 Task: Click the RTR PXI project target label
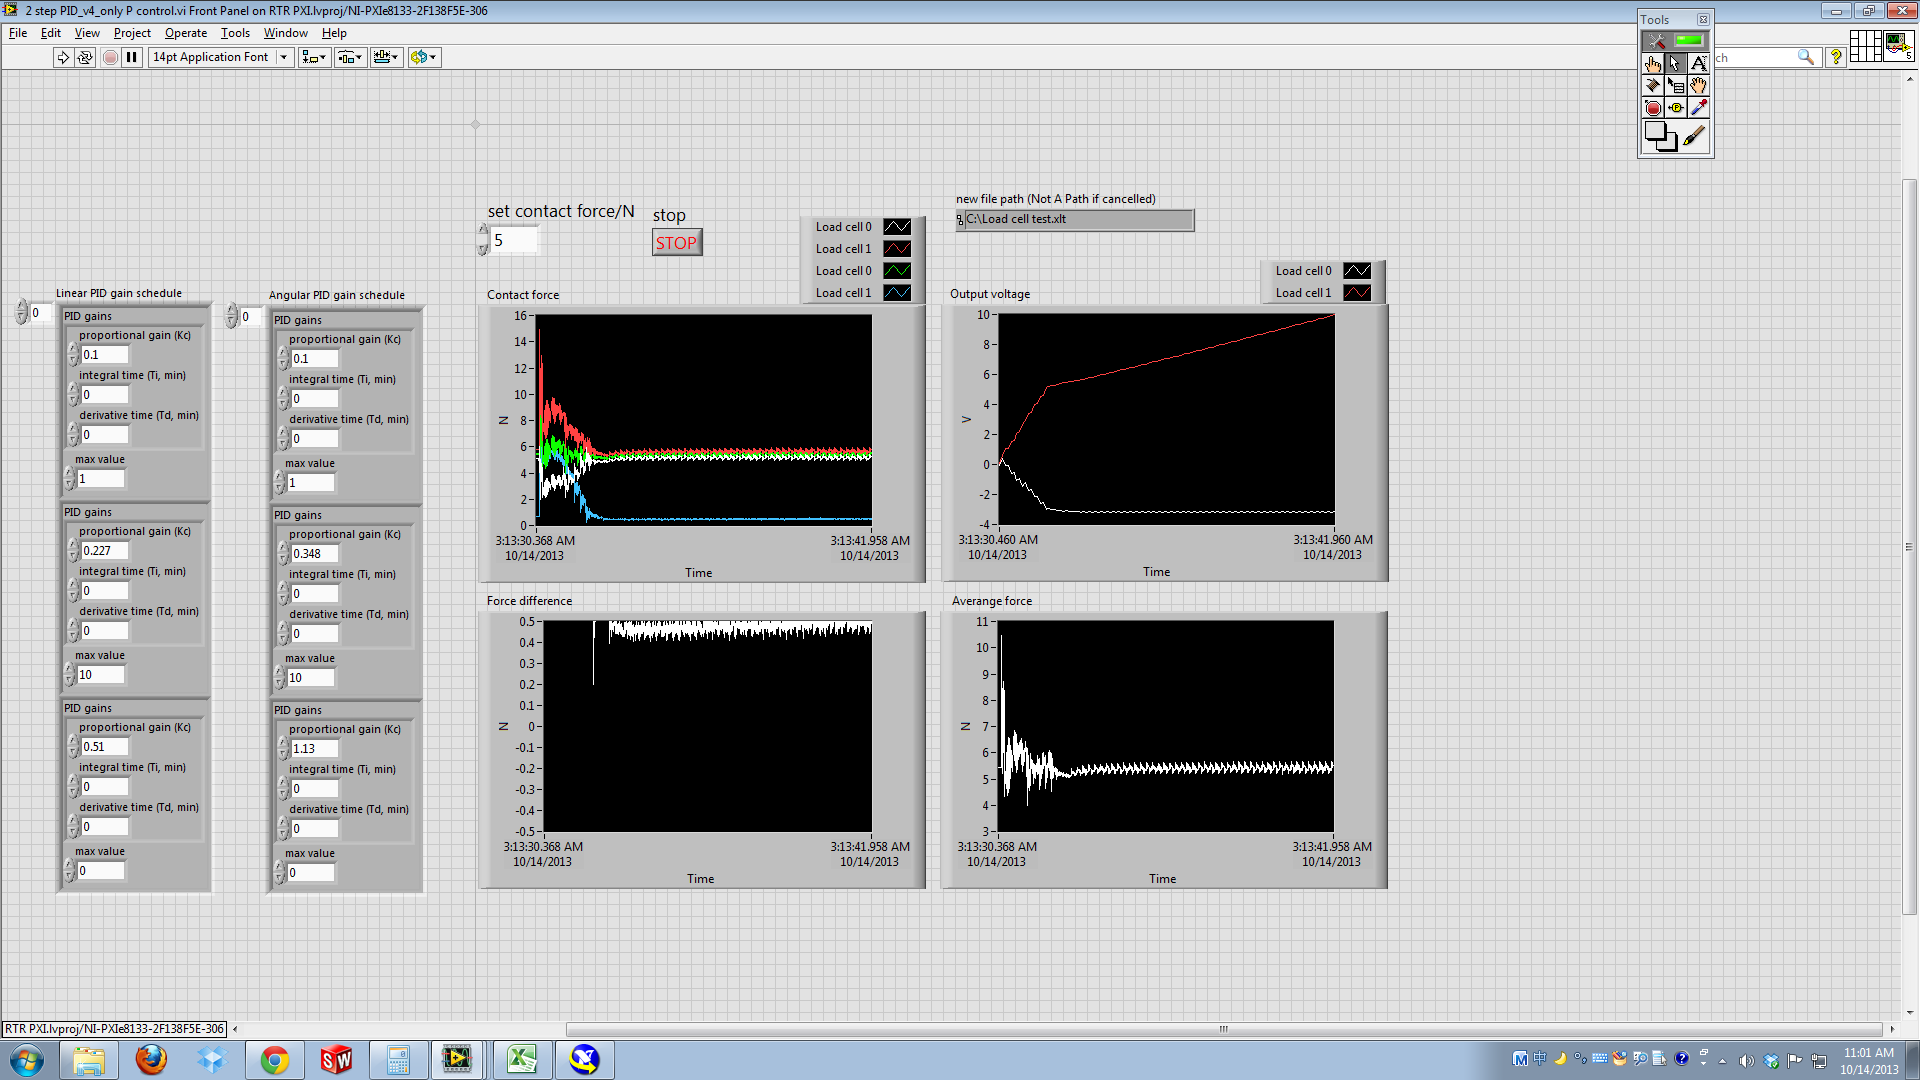point(114,1029)
